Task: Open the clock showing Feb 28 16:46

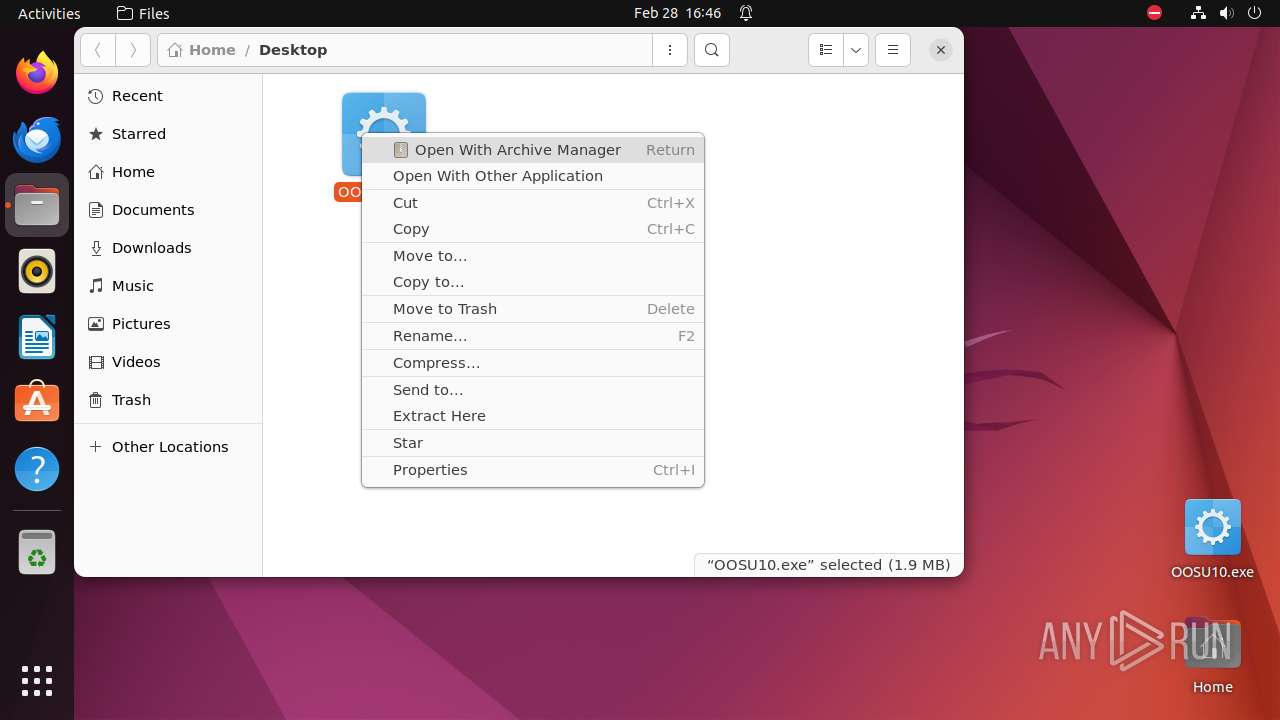Action: point(677,13)
